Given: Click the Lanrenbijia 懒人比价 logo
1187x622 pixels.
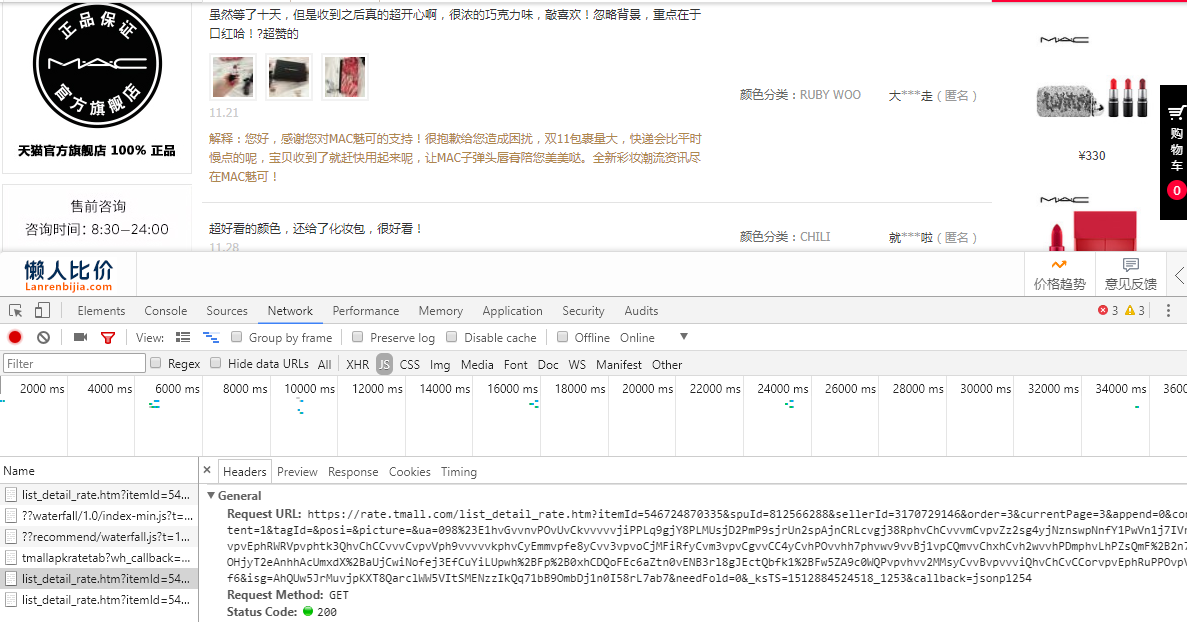Looking at the screenshot, I should coord(69,275).
